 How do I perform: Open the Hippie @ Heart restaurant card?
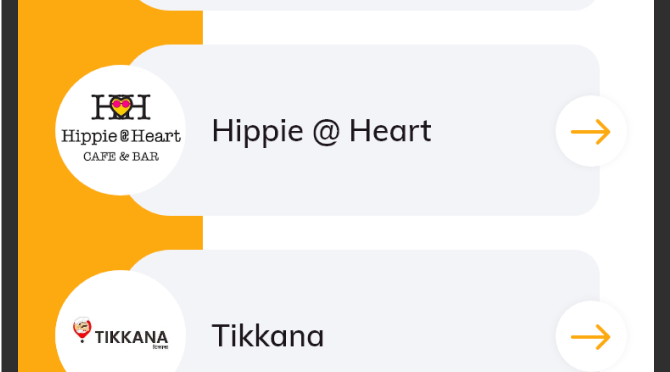point(363,130)
